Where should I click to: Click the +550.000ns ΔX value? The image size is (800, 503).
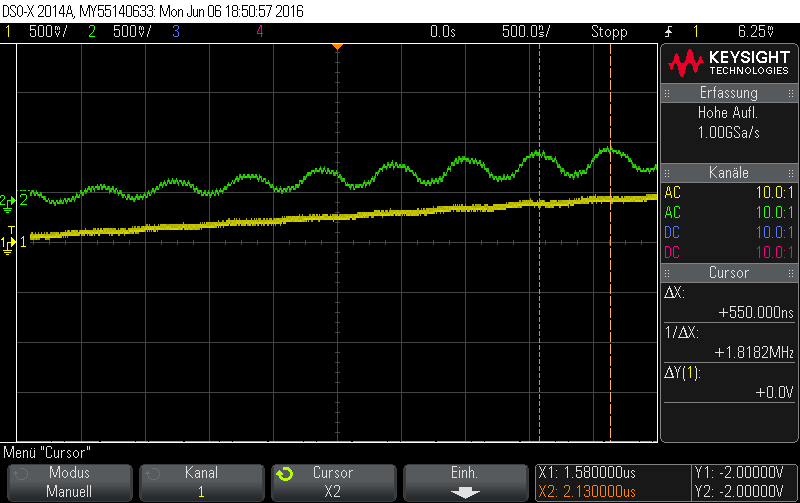click(x=756, y=313)
